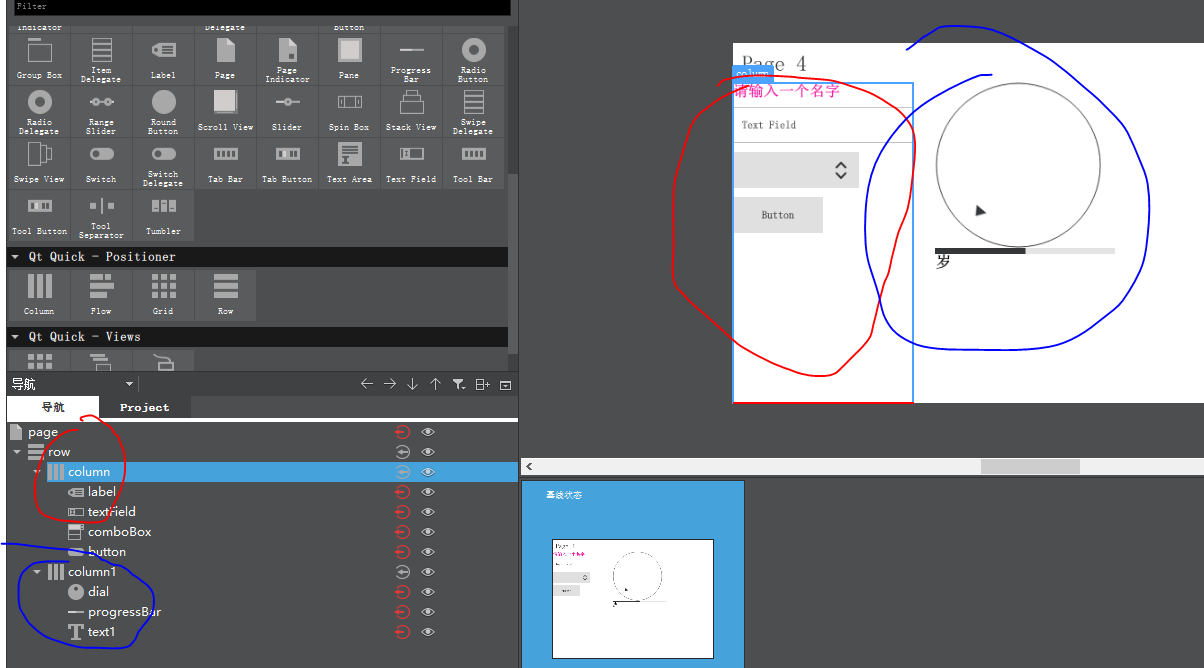Click the Text Field on canvas

[x=823, y=125]
